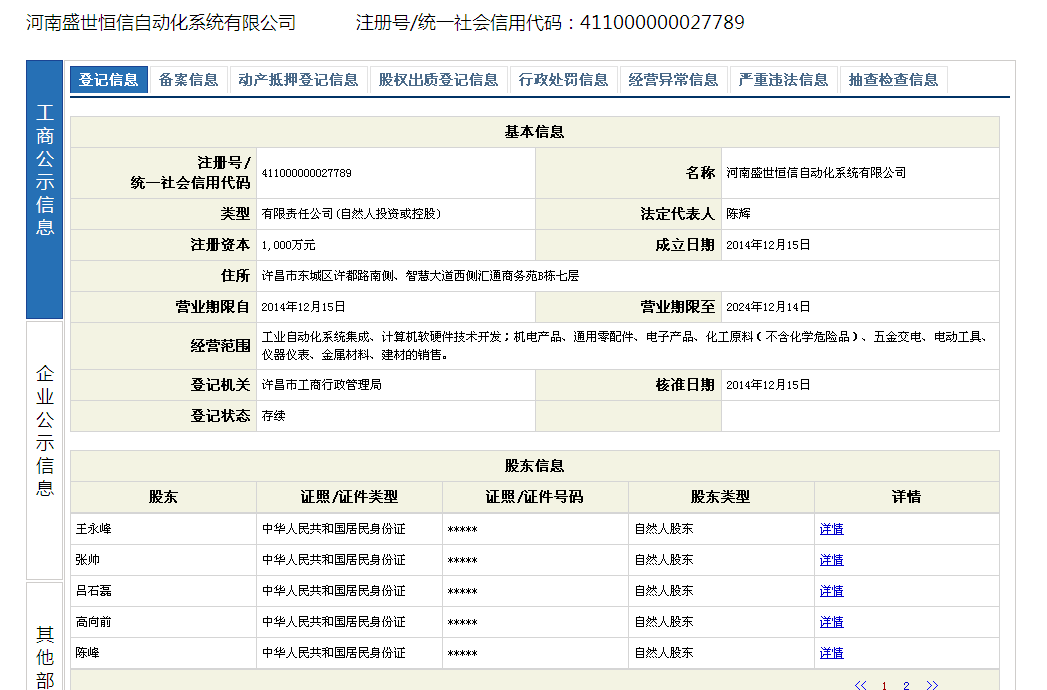Open the 动产抵押登记信息 tab
The image size is (1047, 690).
click(x=298, y=80)
